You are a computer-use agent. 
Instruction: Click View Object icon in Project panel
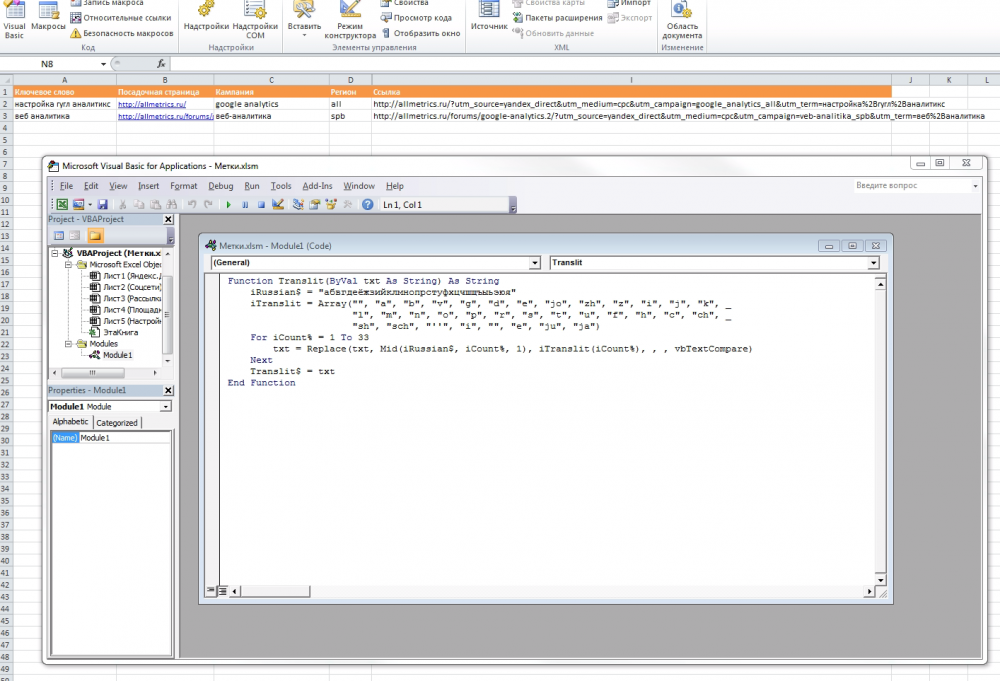coord(75,236)
